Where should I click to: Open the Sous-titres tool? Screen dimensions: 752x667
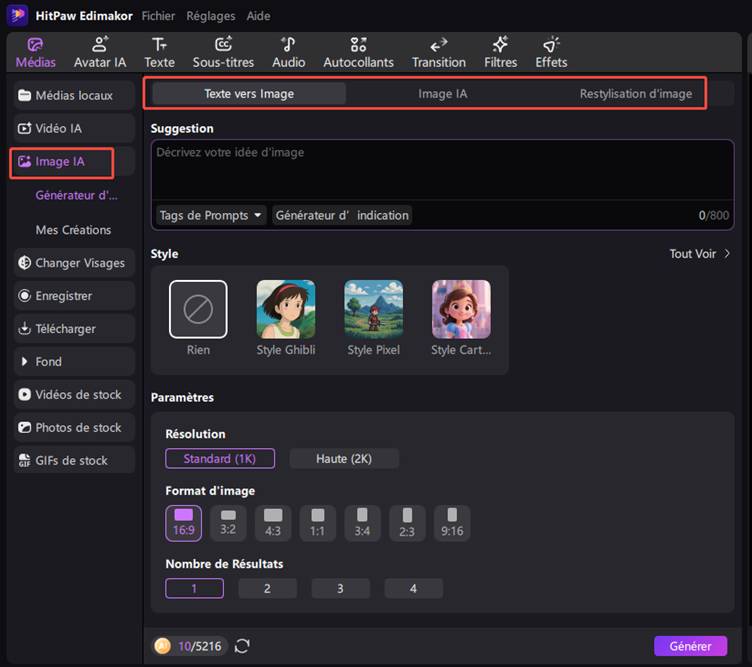click(x=223, y=53)
